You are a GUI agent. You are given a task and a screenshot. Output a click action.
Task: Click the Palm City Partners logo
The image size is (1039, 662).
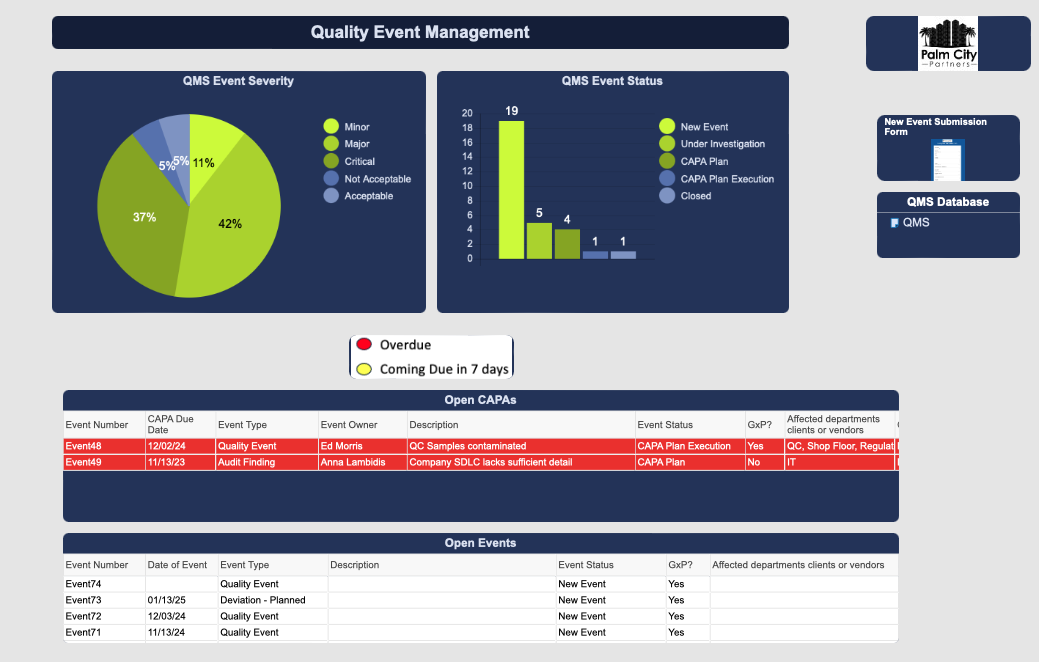[948, 45]
